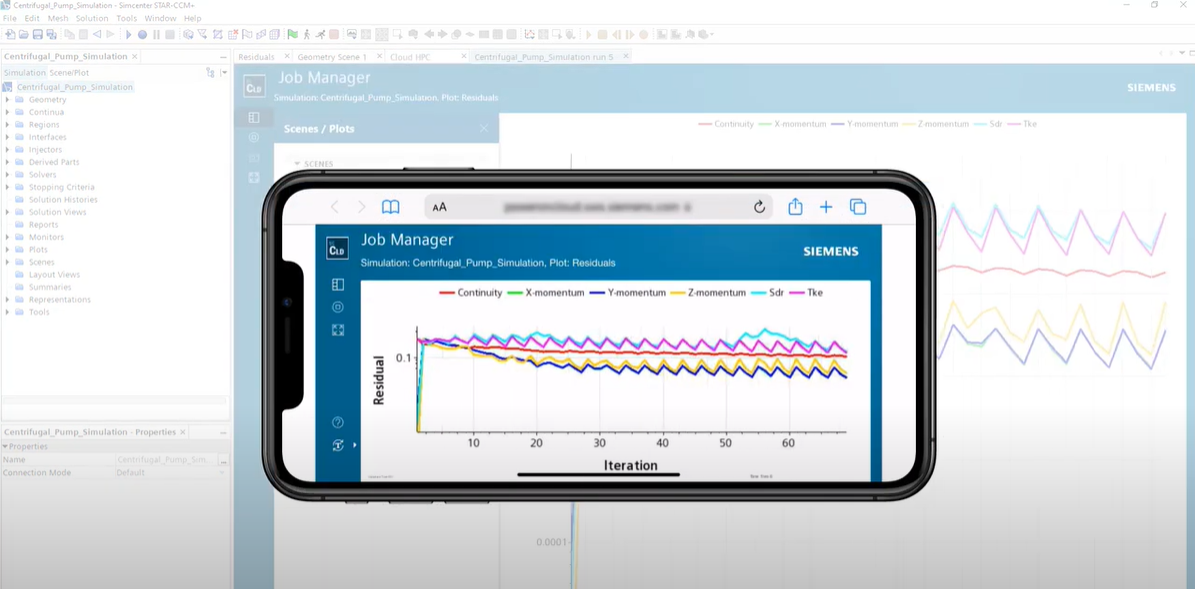Expand the Stopping Criteria node
This screenshot has height=589, width=1195.
8,187
